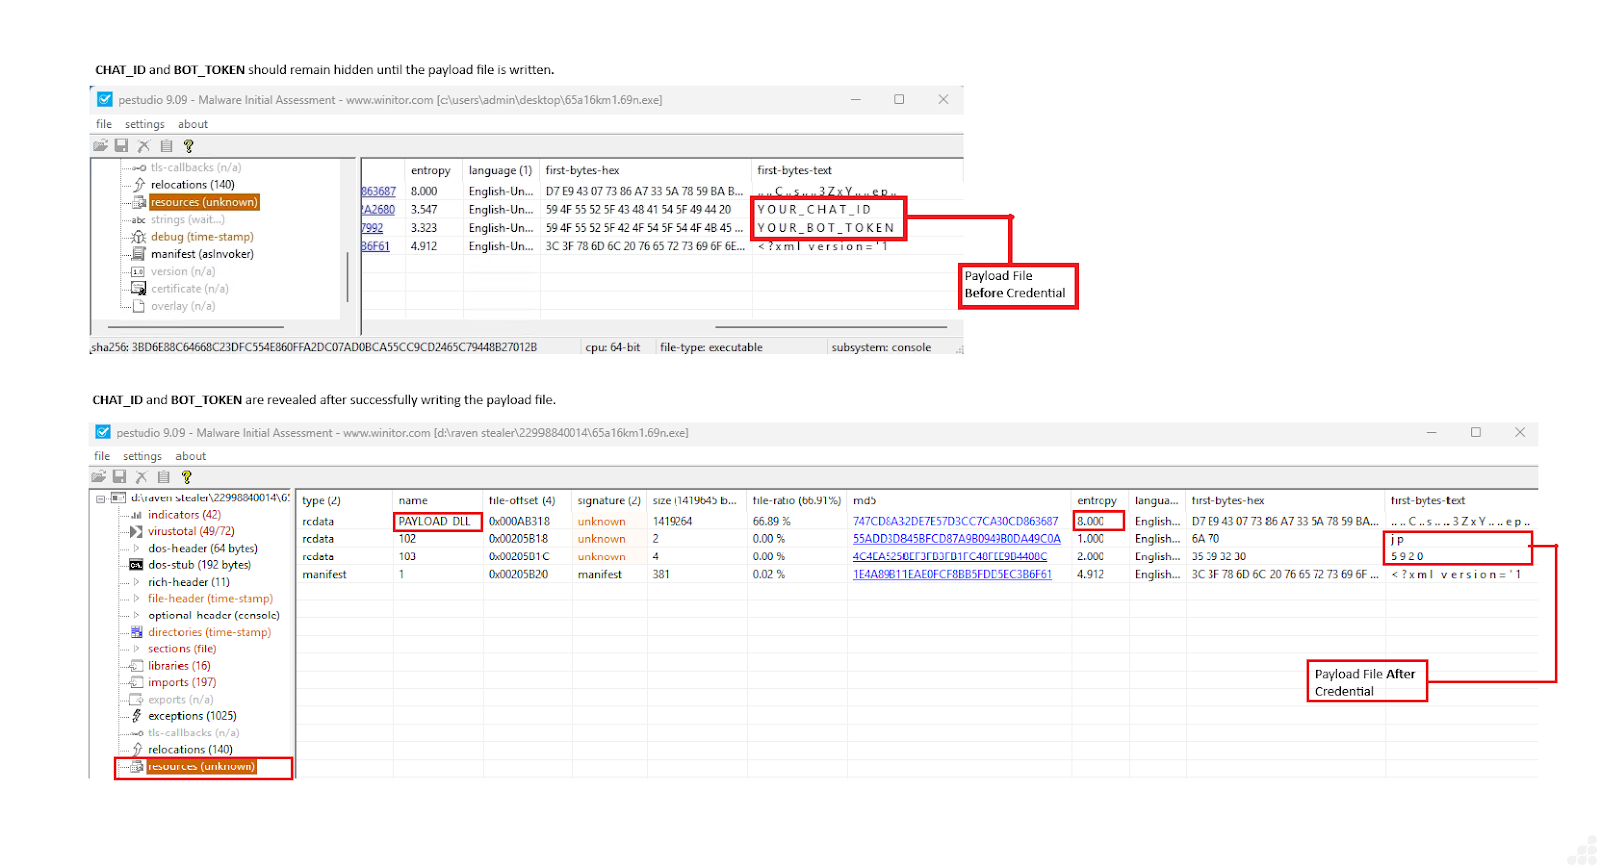Viewport: 1600px width, 868px height.
Task: Select the directories (time-stamp) grid icon
Action: pos(137,632)
